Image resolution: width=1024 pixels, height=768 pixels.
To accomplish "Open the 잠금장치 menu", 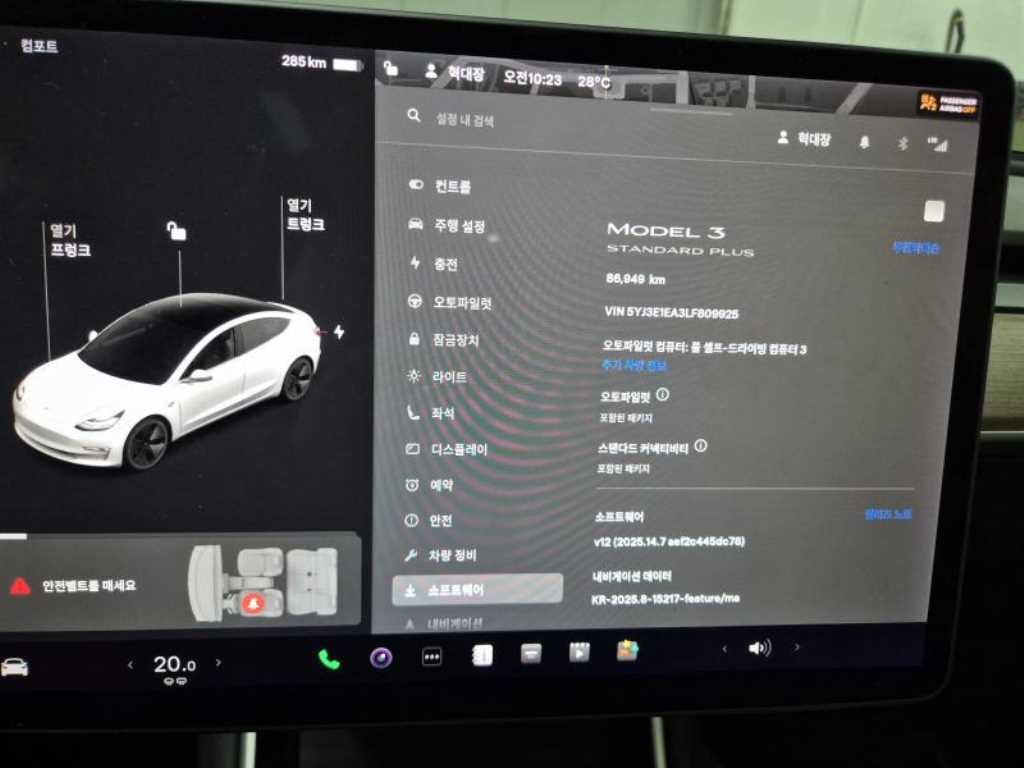I will pyautogui.click(x=443, y=340).
